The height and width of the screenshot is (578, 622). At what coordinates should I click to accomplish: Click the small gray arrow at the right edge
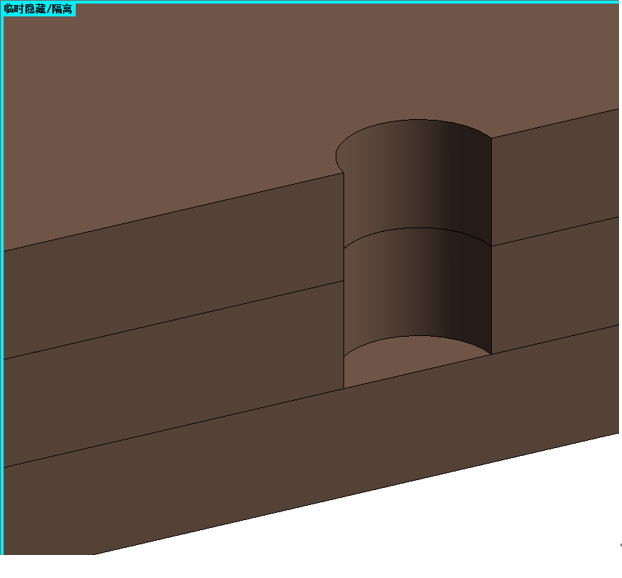[620, 545]
